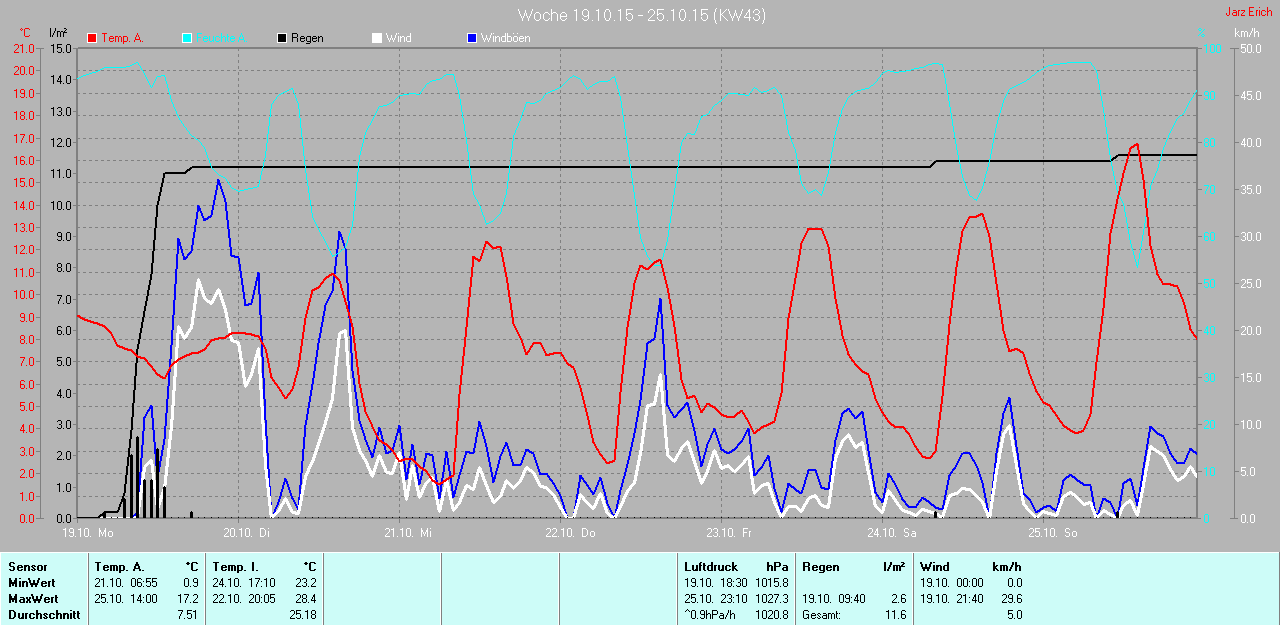Click the timestamp '19.10. 21:40'
Image resolution: width=1280 pixels, height=625 pixels.
[952, 599]
